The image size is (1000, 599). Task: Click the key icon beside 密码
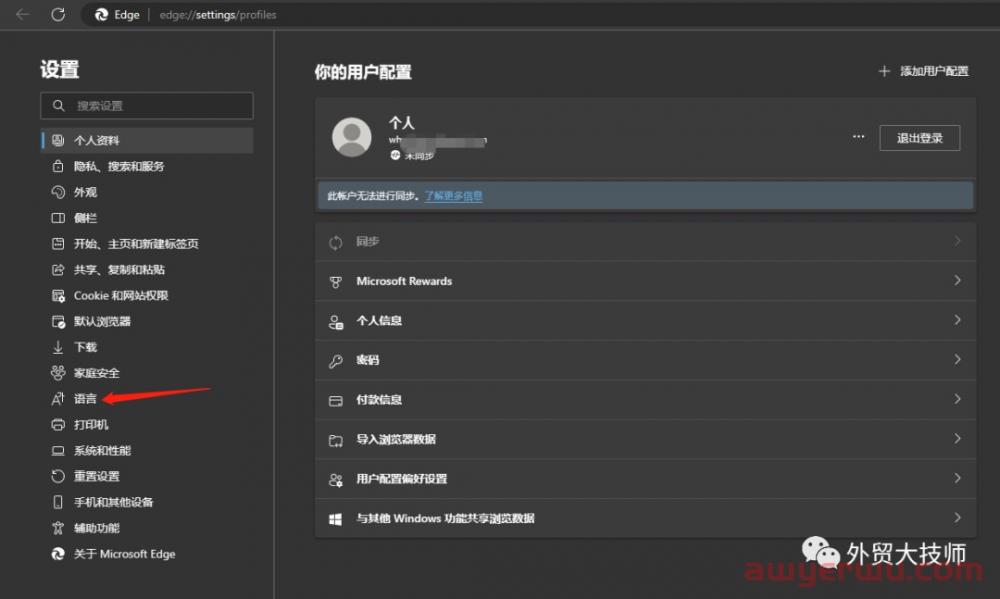point(335,361)
